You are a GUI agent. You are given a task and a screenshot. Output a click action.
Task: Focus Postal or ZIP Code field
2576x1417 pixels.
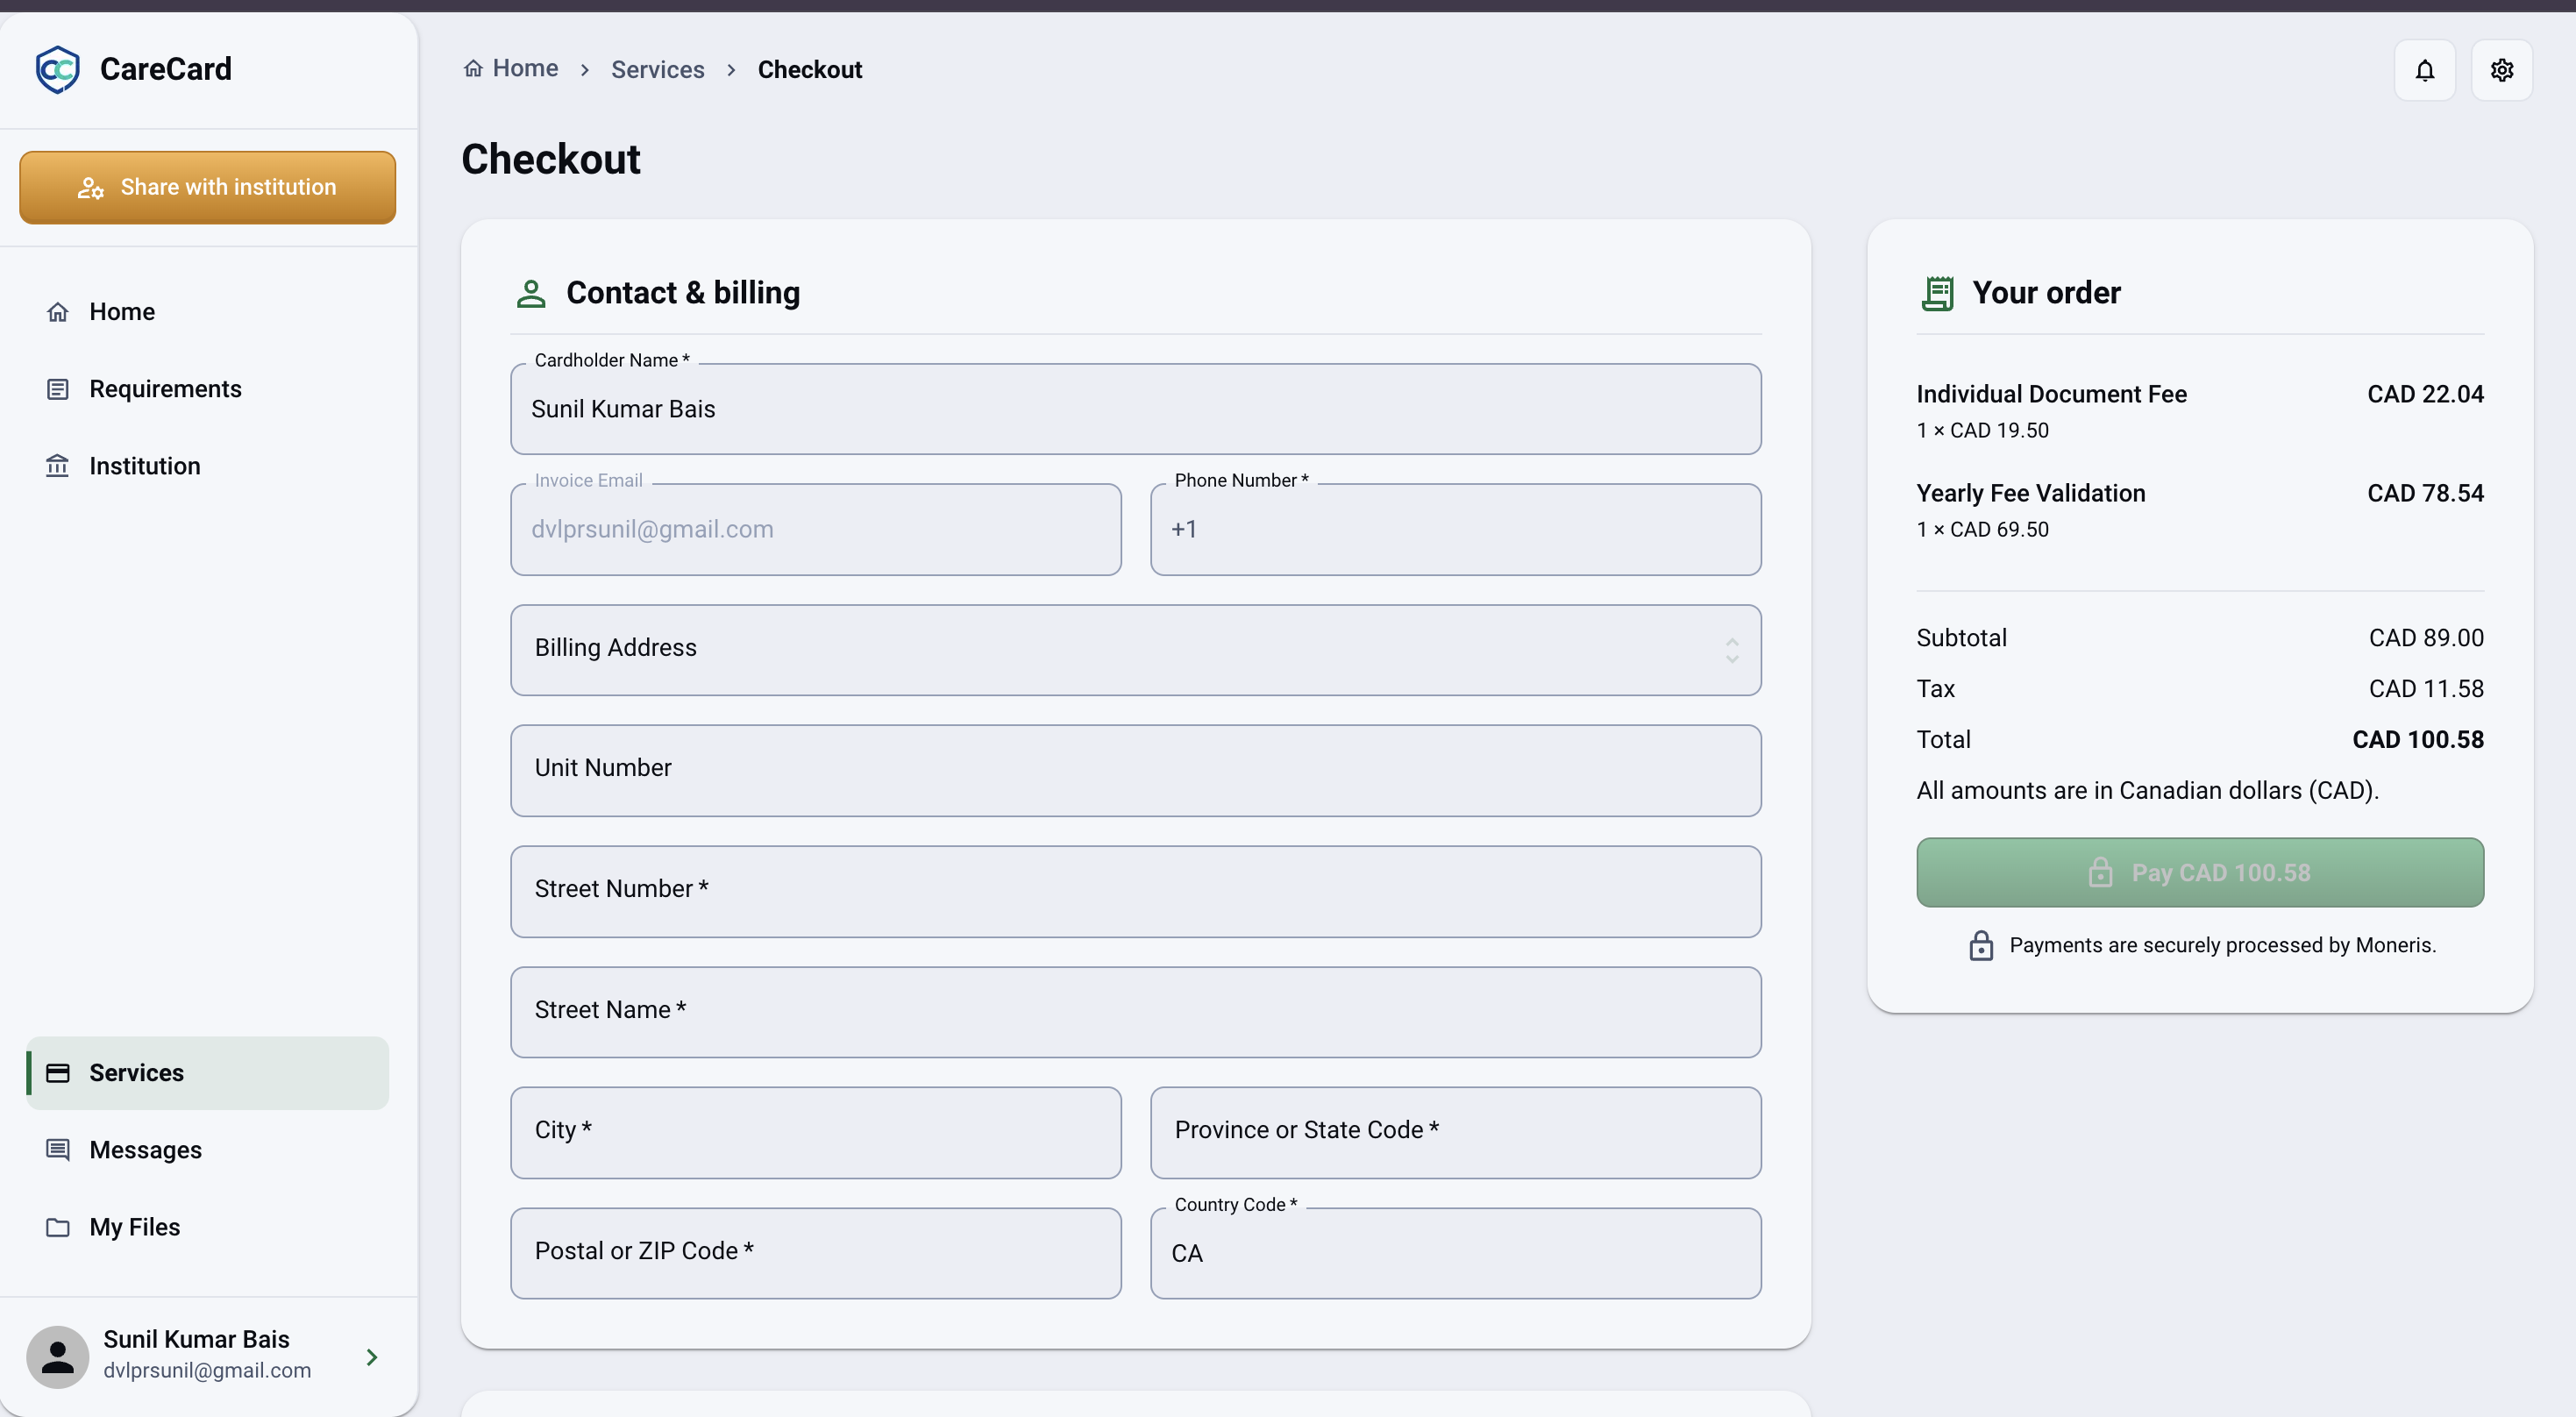pos(815,1254)
